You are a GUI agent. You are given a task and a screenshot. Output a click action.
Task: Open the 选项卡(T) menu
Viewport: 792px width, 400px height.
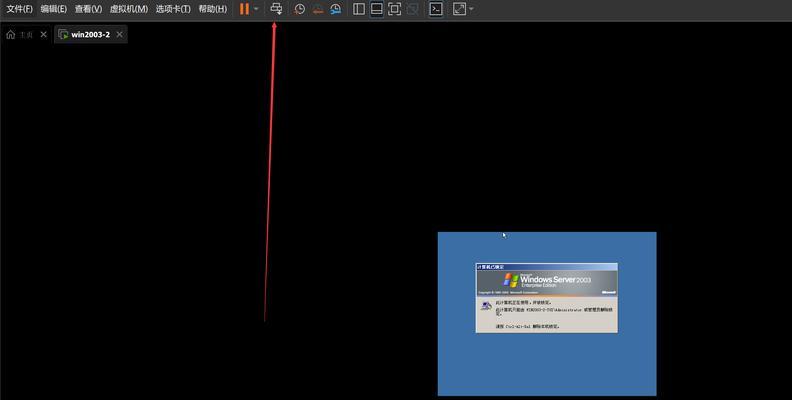coord(173,9)
